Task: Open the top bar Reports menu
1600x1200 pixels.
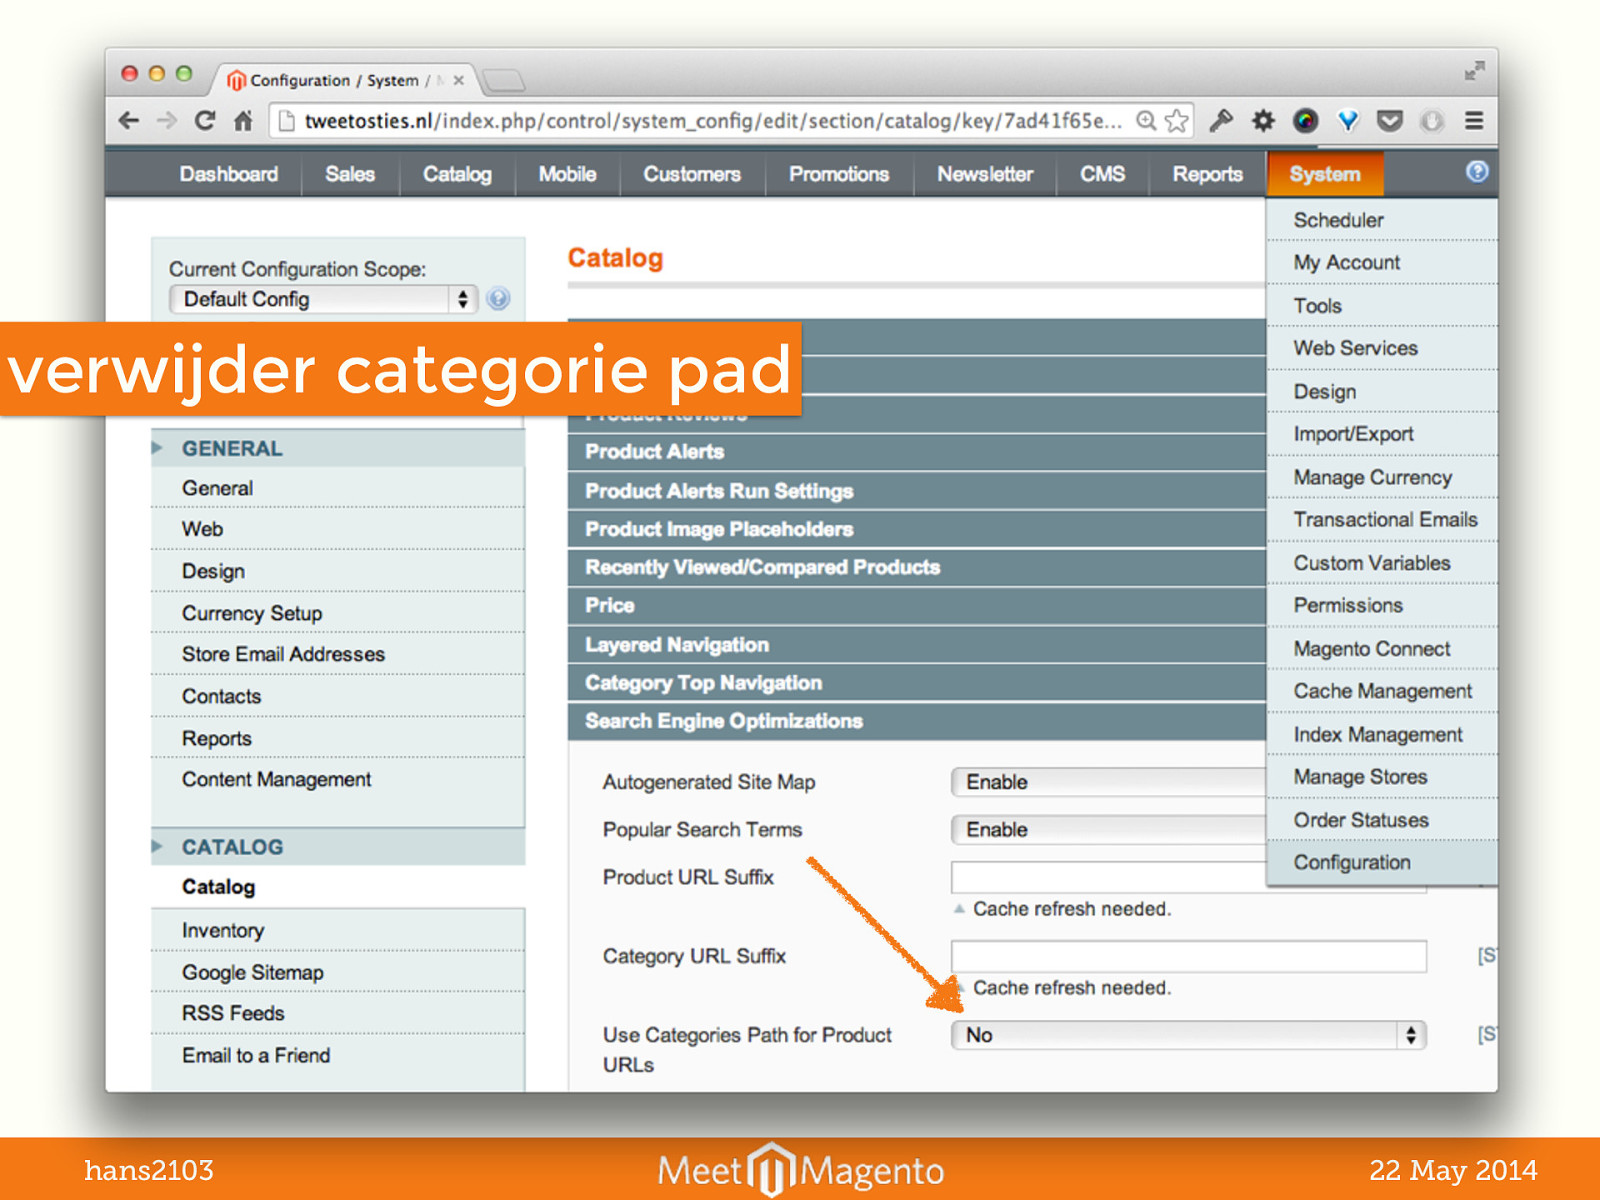Action: tap(1208, 174)
